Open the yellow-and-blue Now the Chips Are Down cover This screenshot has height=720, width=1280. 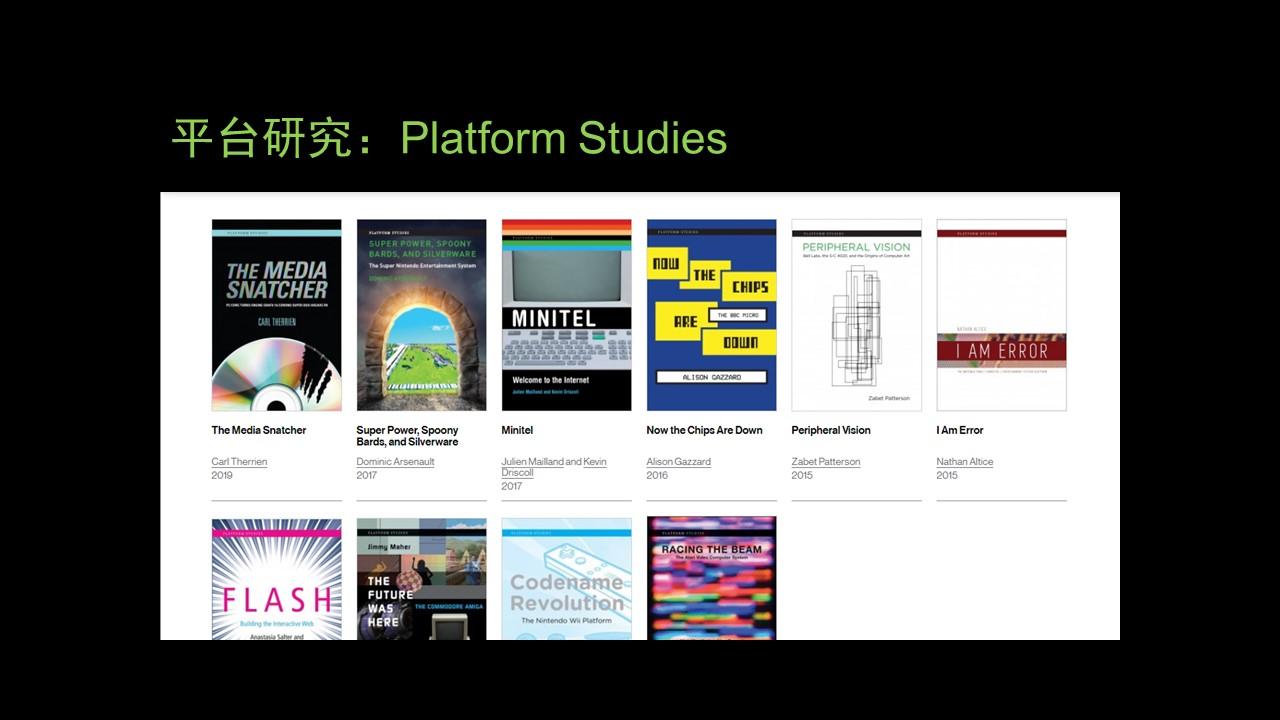(711, 315)
